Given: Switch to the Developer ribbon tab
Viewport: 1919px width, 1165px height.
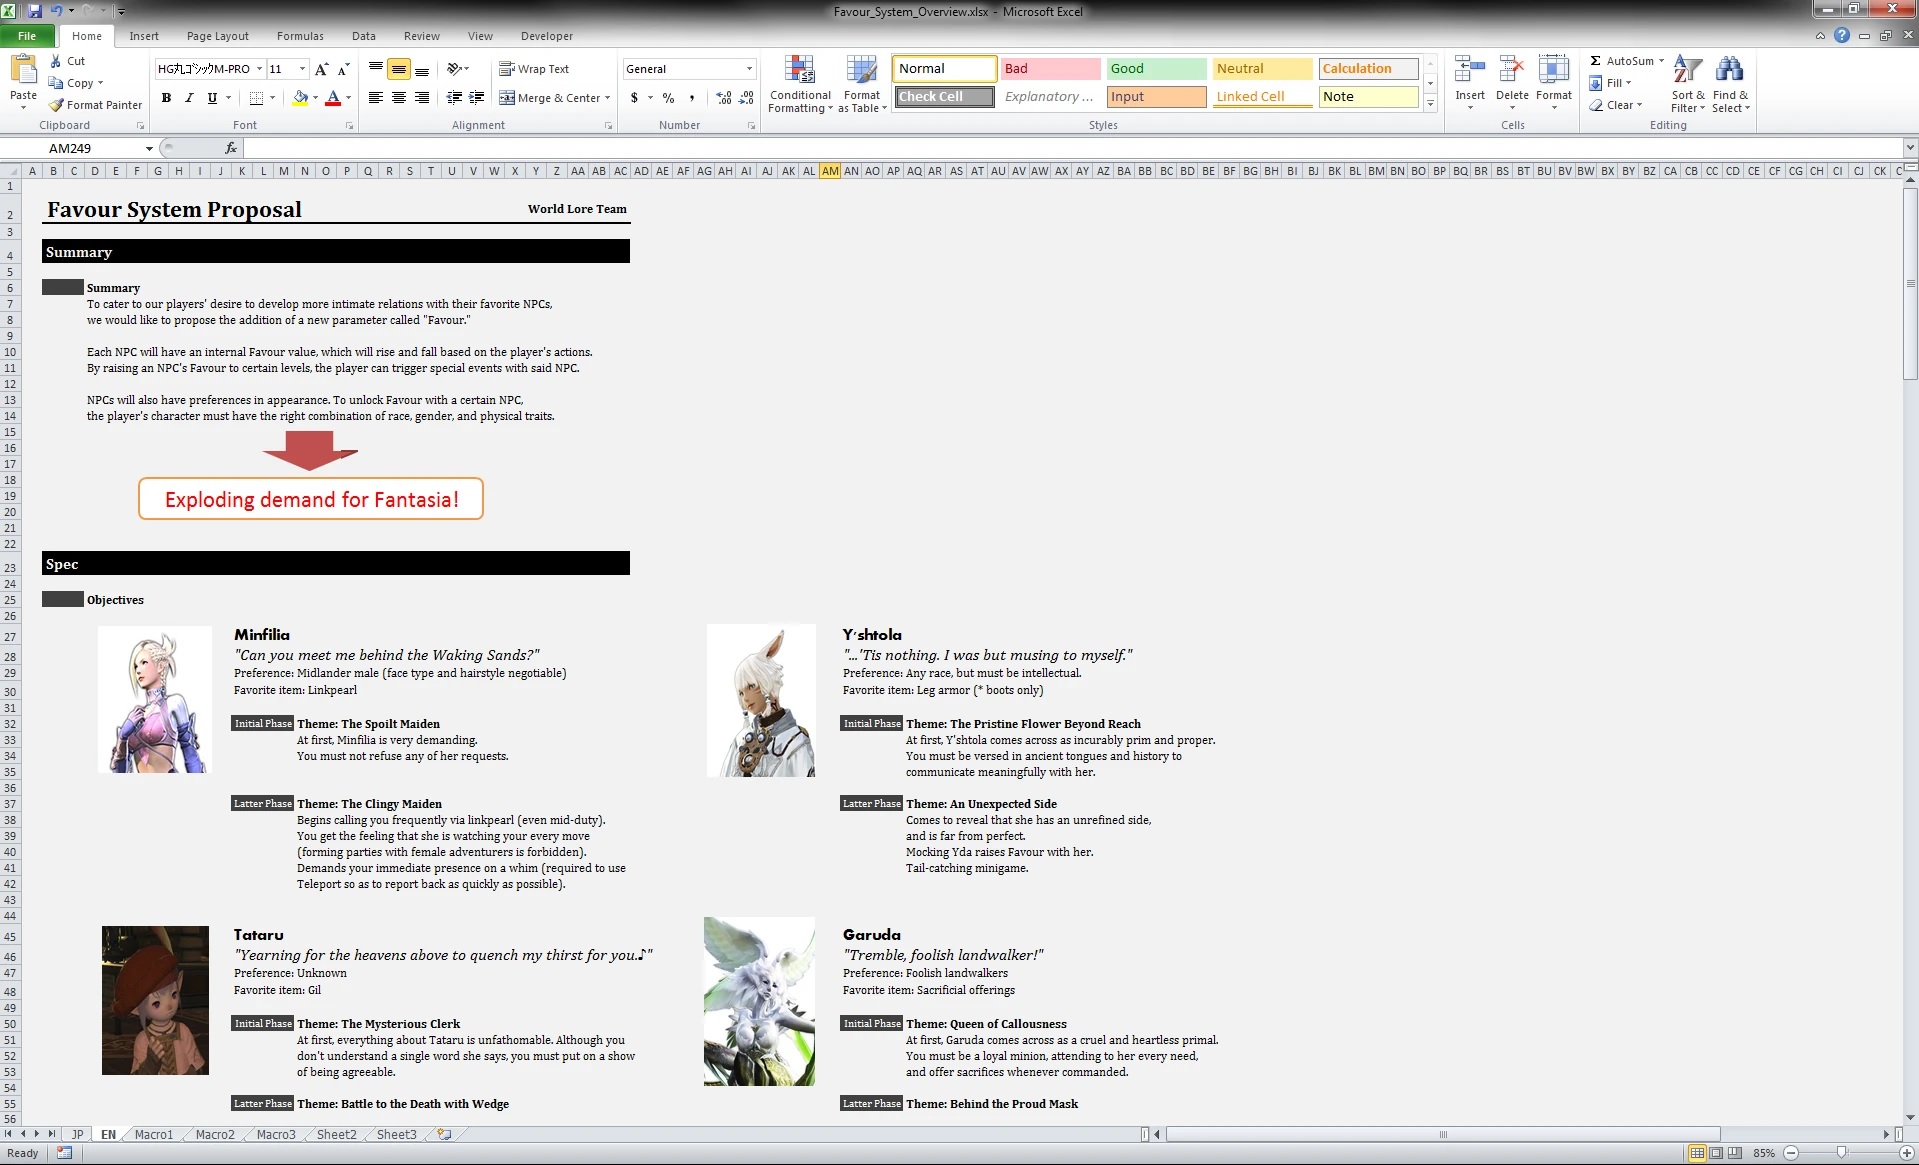Looking at the screenshot, I should click(x=547, y=36).
